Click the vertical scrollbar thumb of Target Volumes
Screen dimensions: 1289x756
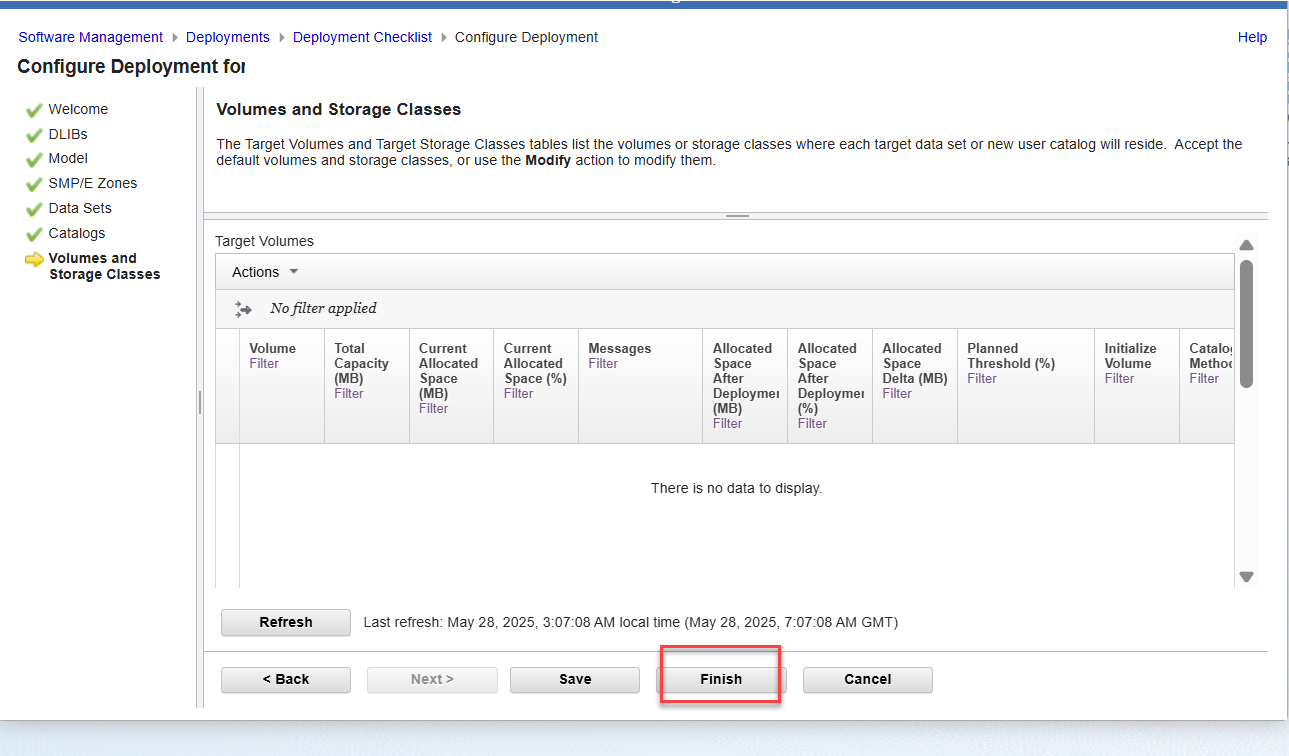point(1246,323)
